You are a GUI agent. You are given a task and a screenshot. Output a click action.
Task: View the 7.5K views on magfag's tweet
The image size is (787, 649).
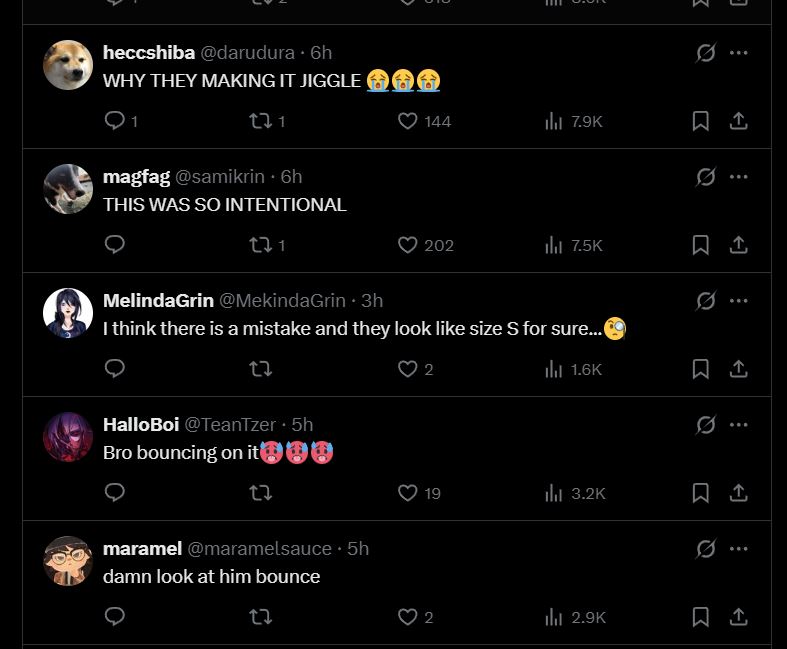click(575, 245)
